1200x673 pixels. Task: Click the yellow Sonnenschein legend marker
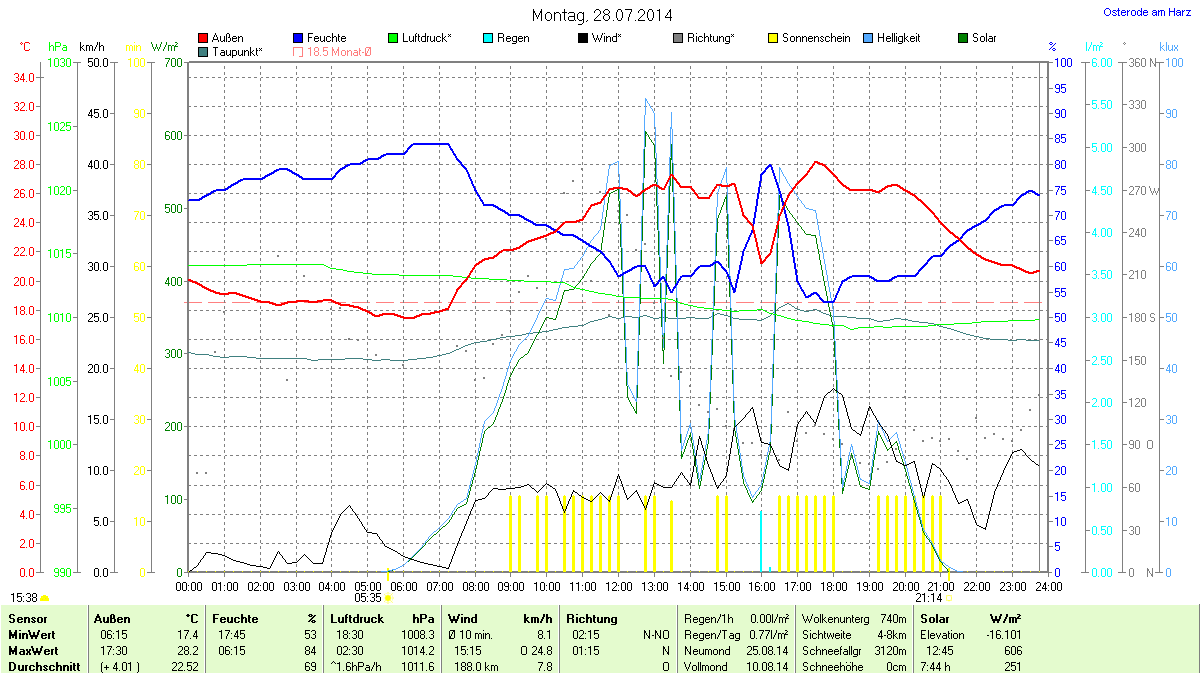773,38
